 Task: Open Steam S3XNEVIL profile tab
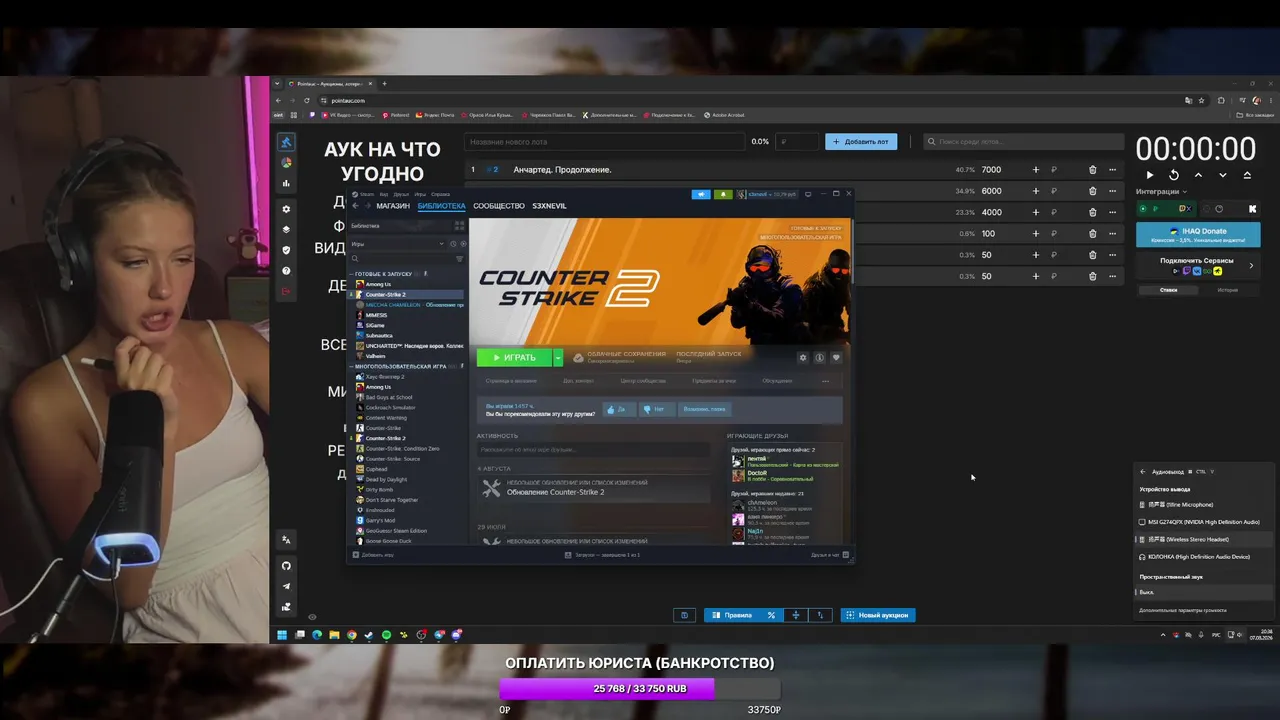tap(549, 206)
